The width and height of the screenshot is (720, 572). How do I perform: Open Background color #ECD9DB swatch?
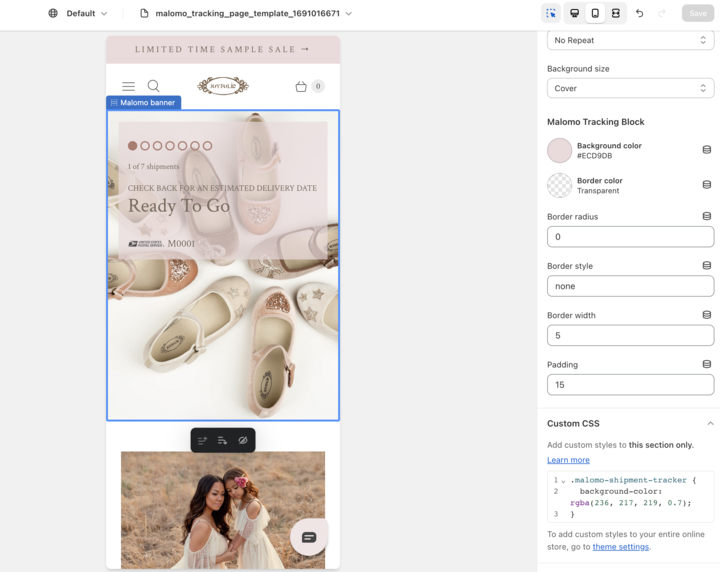559,150
